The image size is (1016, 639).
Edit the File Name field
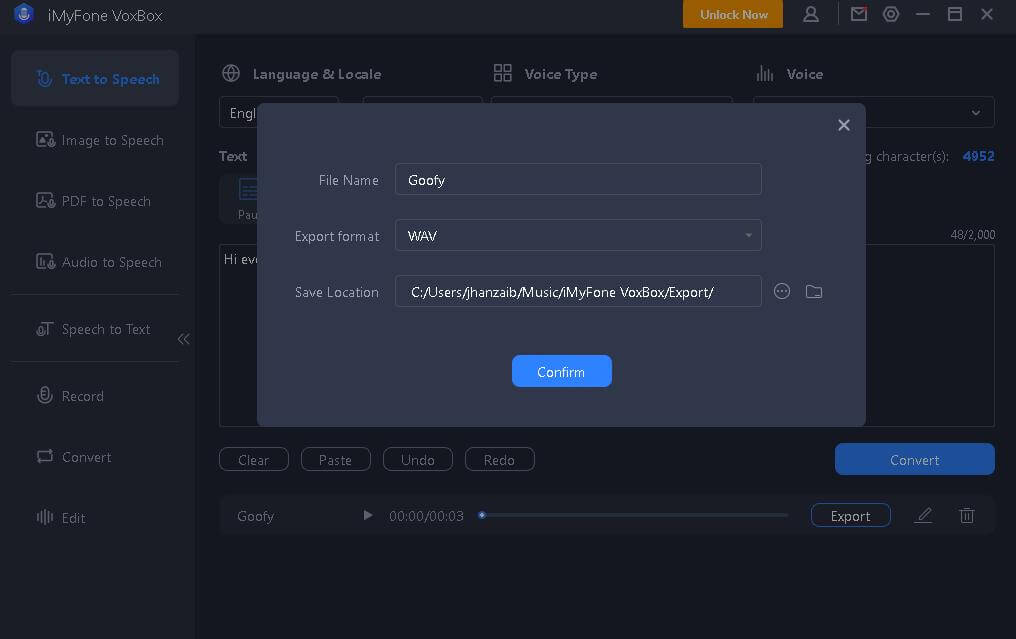click(578, 179)
